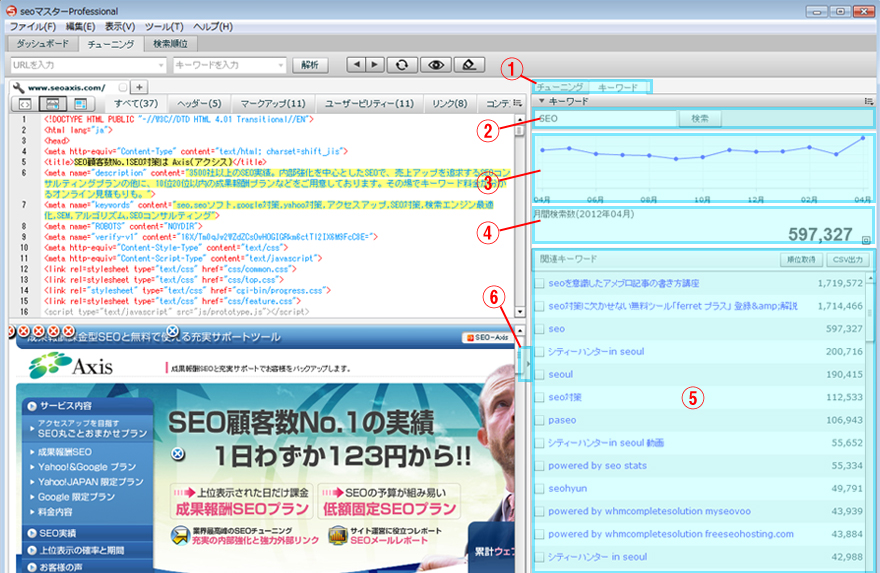The image size is (880, 573).
Task: Click the Axis logo in preview
Action: click(x=71, y=365)
